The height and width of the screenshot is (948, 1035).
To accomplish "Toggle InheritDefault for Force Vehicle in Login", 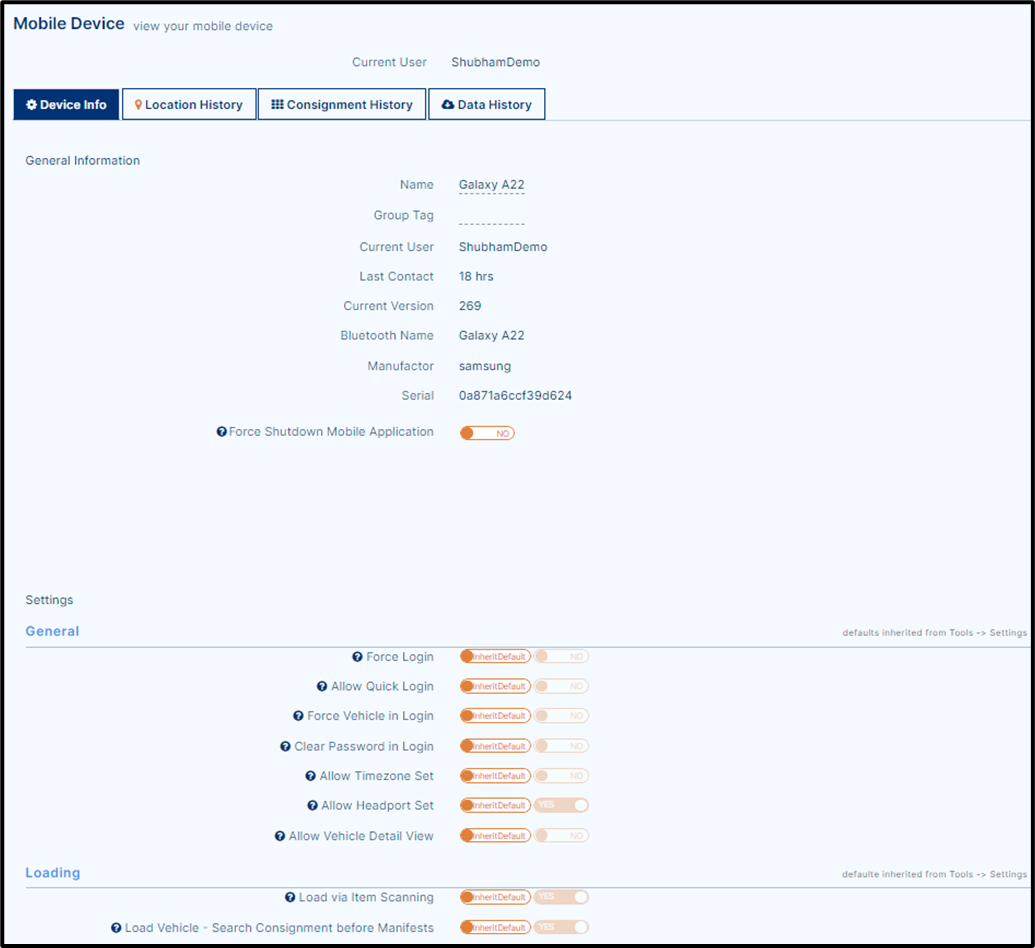I will [495, 716].
